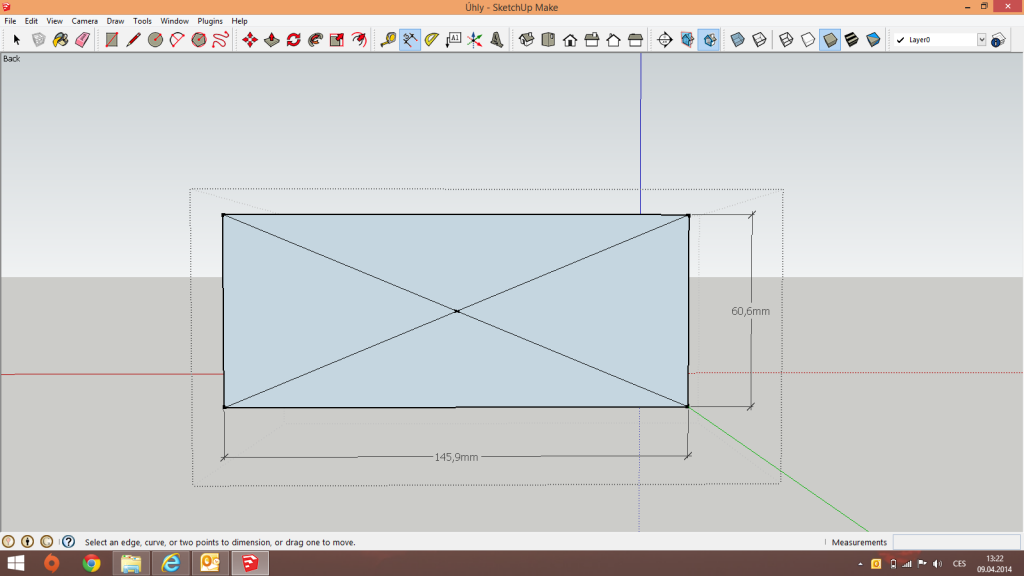Open the Draw menu
Image resolution: width=1024 pixels, height=576 pixels.
pos(115,21)
